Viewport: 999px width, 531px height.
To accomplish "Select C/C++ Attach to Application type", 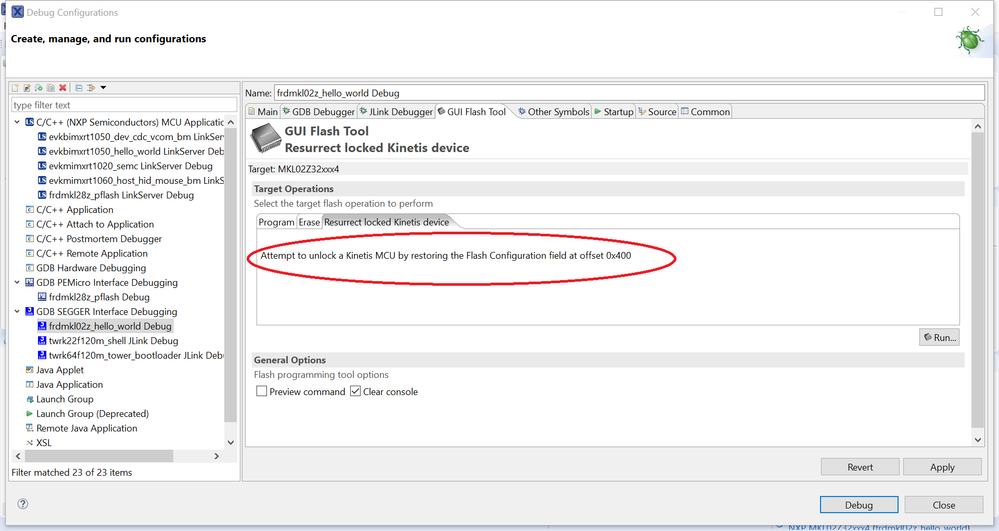I will click(x=89, y=224).
